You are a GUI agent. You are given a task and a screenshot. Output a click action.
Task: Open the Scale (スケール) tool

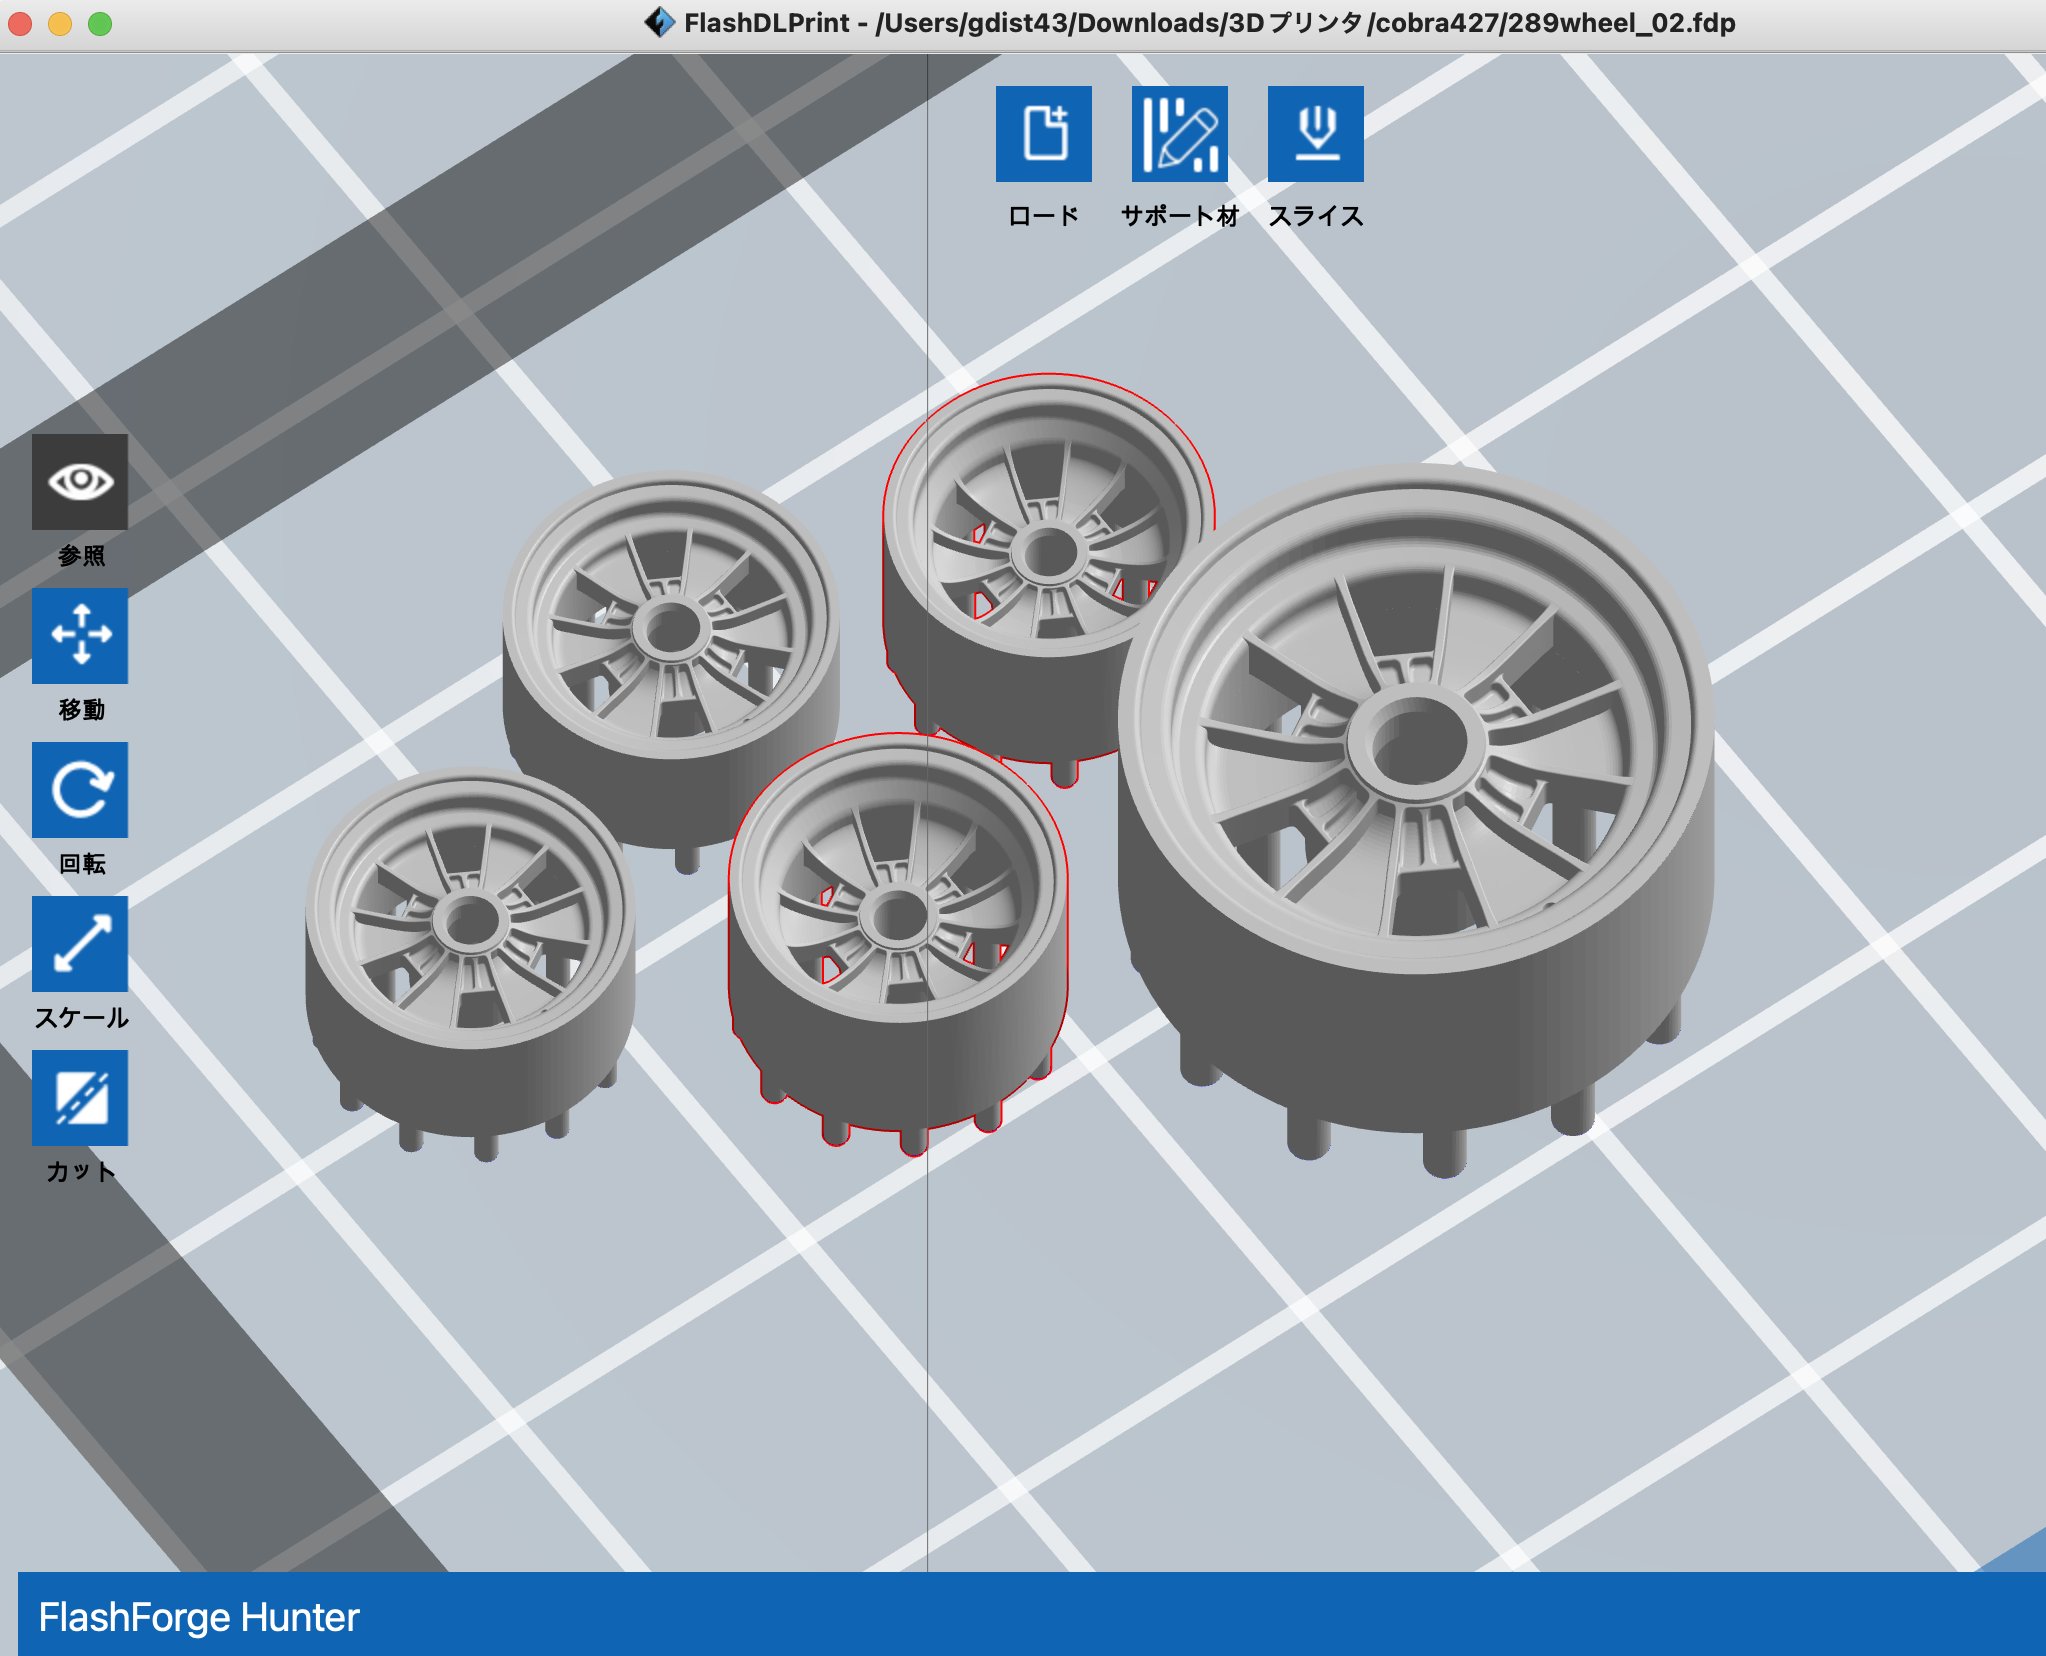click(x=80, y=944)
